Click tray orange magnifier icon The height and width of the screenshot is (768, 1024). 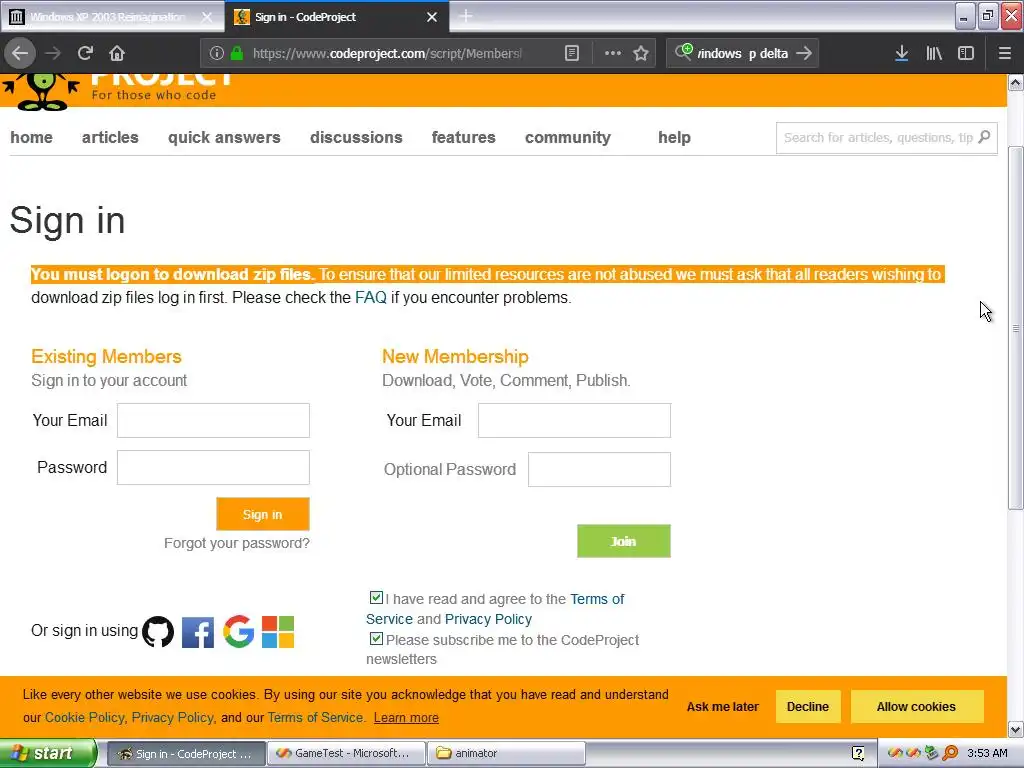(950, 753)
